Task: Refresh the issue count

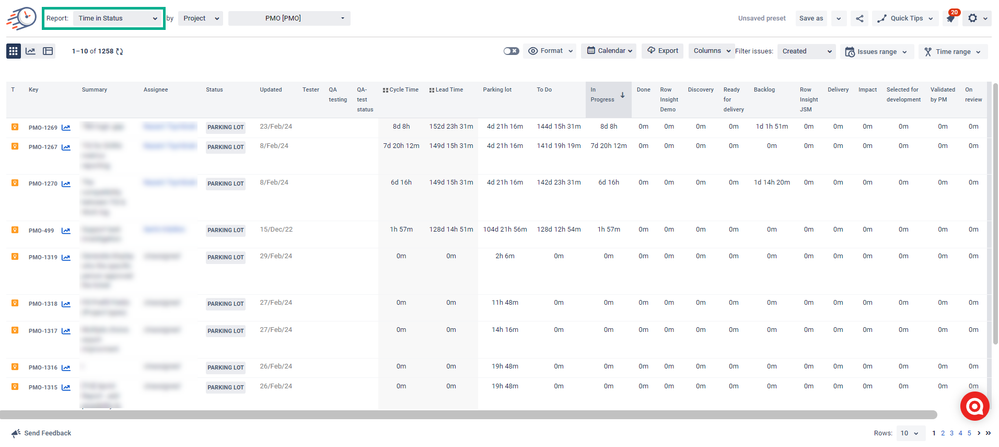Action: coord(120,51)
